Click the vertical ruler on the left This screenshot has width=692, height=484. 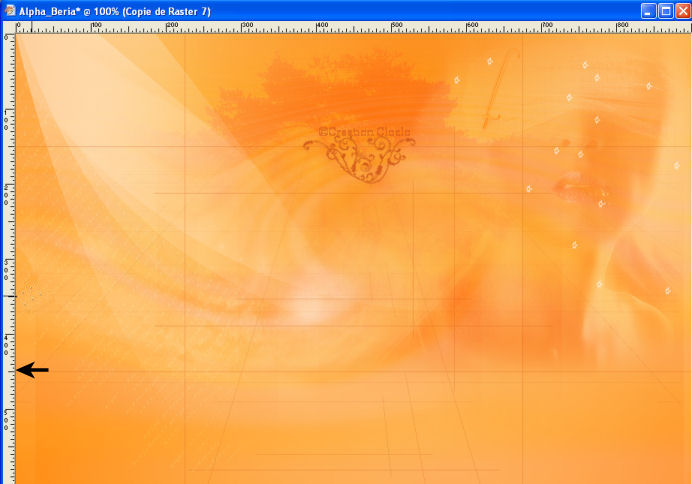click(7, 250)
